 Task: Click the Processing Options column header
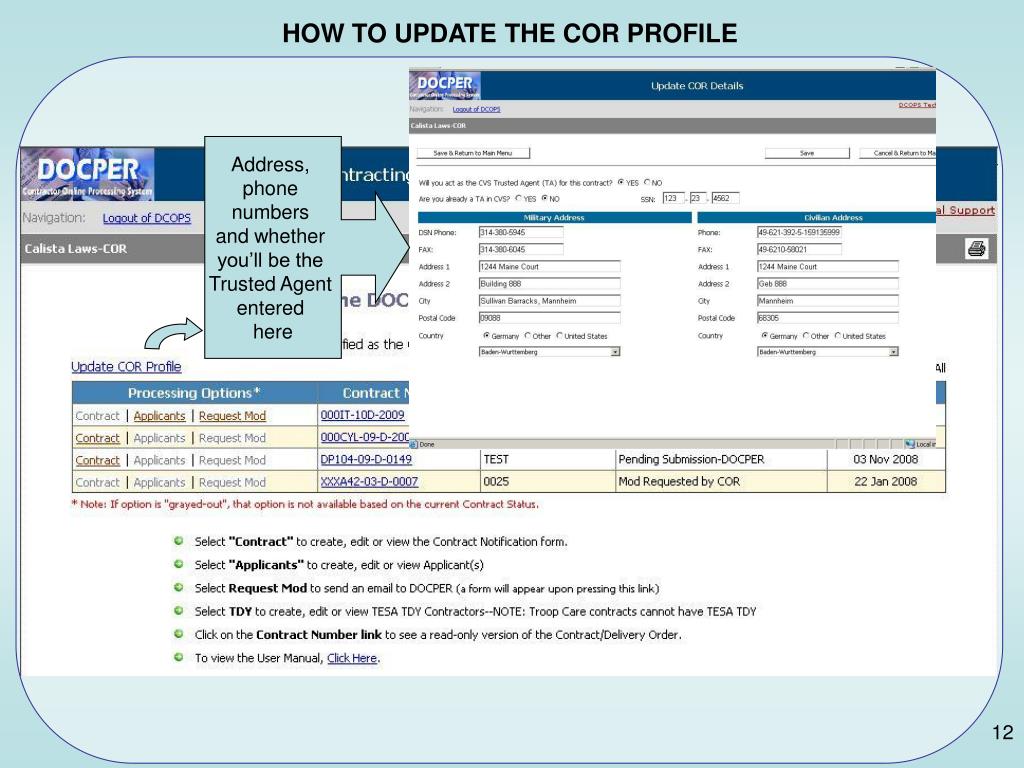(x=195, y=393)
